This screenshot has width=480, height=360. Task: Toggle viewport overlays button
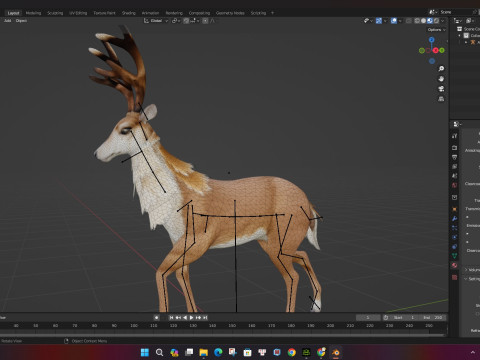(x=394, y=21)
